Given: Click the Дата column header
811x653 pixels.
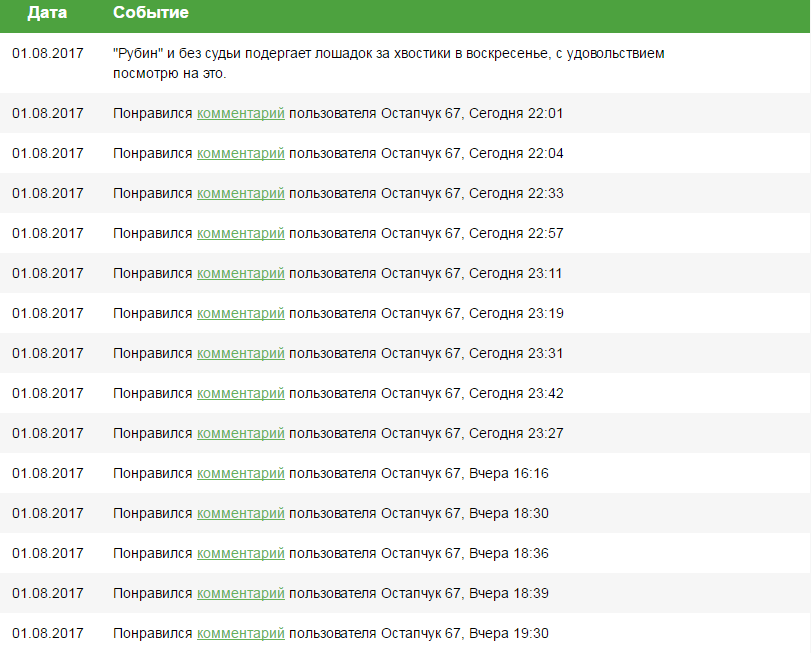Looking at the screenshot, I should [47, 12].
